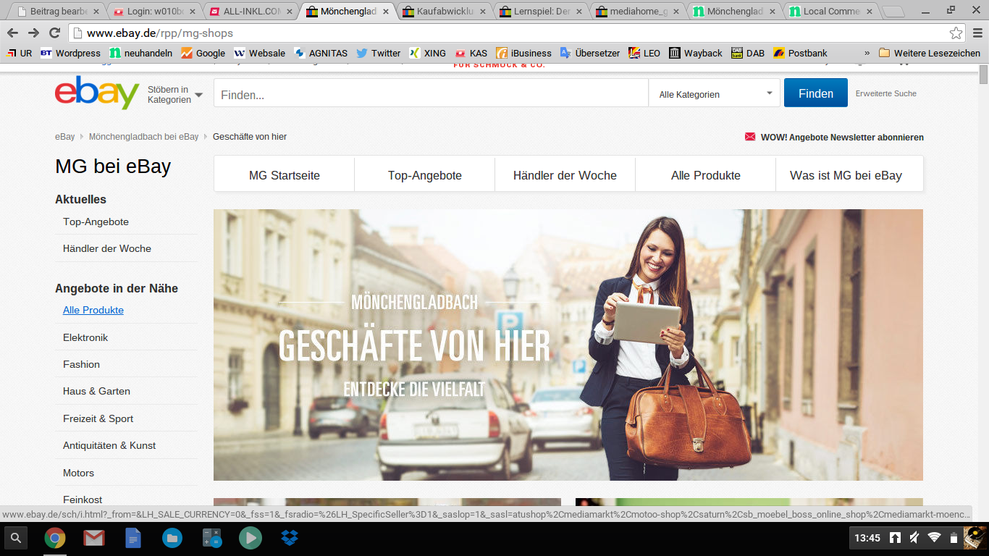Switch to the Local Commerce browser tab
Viewport: 989px width, 556px height.
tap(831, 11)
